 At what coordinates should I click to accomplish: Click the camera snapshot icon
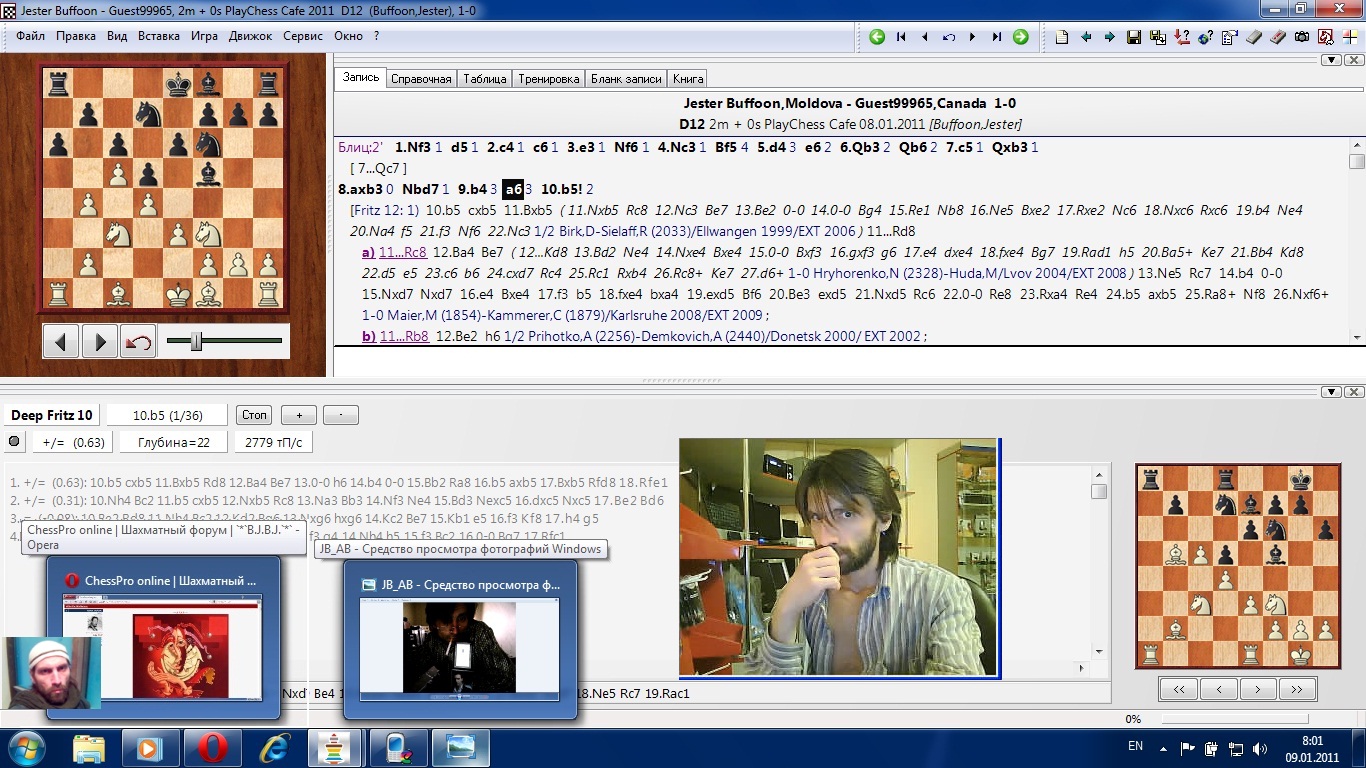click(x=1302, y=37)
